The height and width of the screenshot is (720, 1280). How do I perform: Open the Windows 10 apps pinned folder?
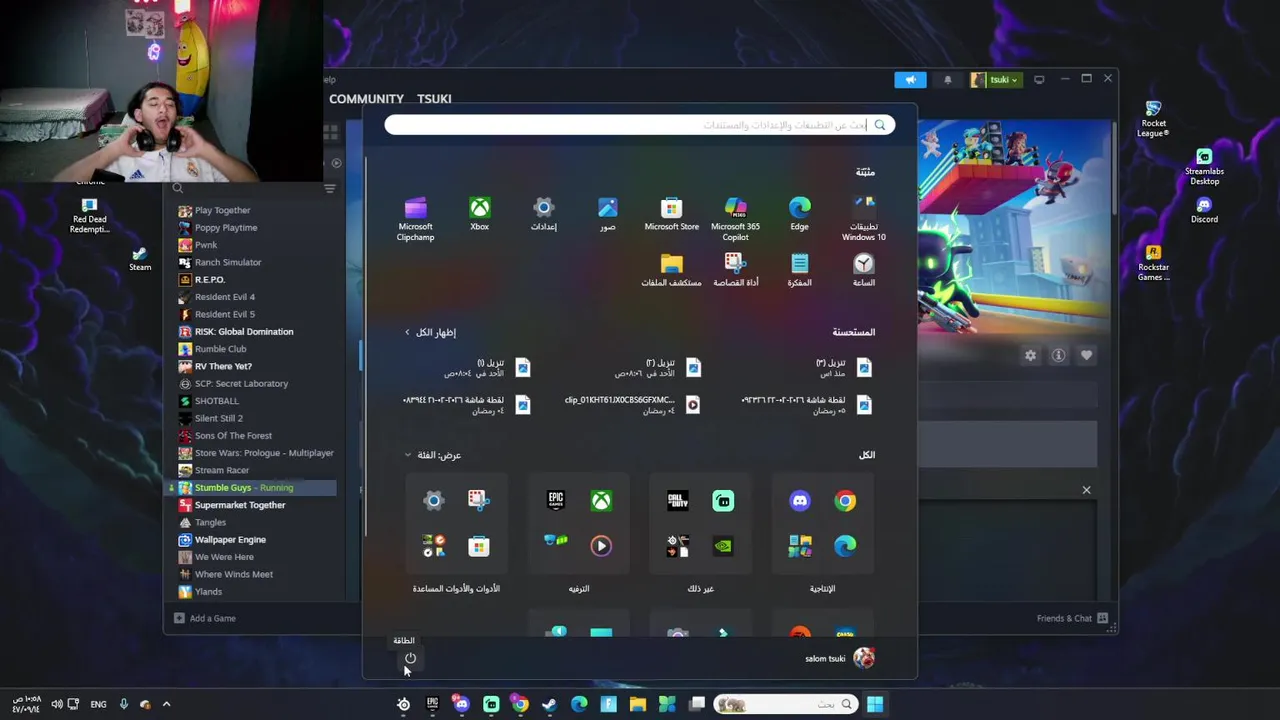click(x=864, y=219)
